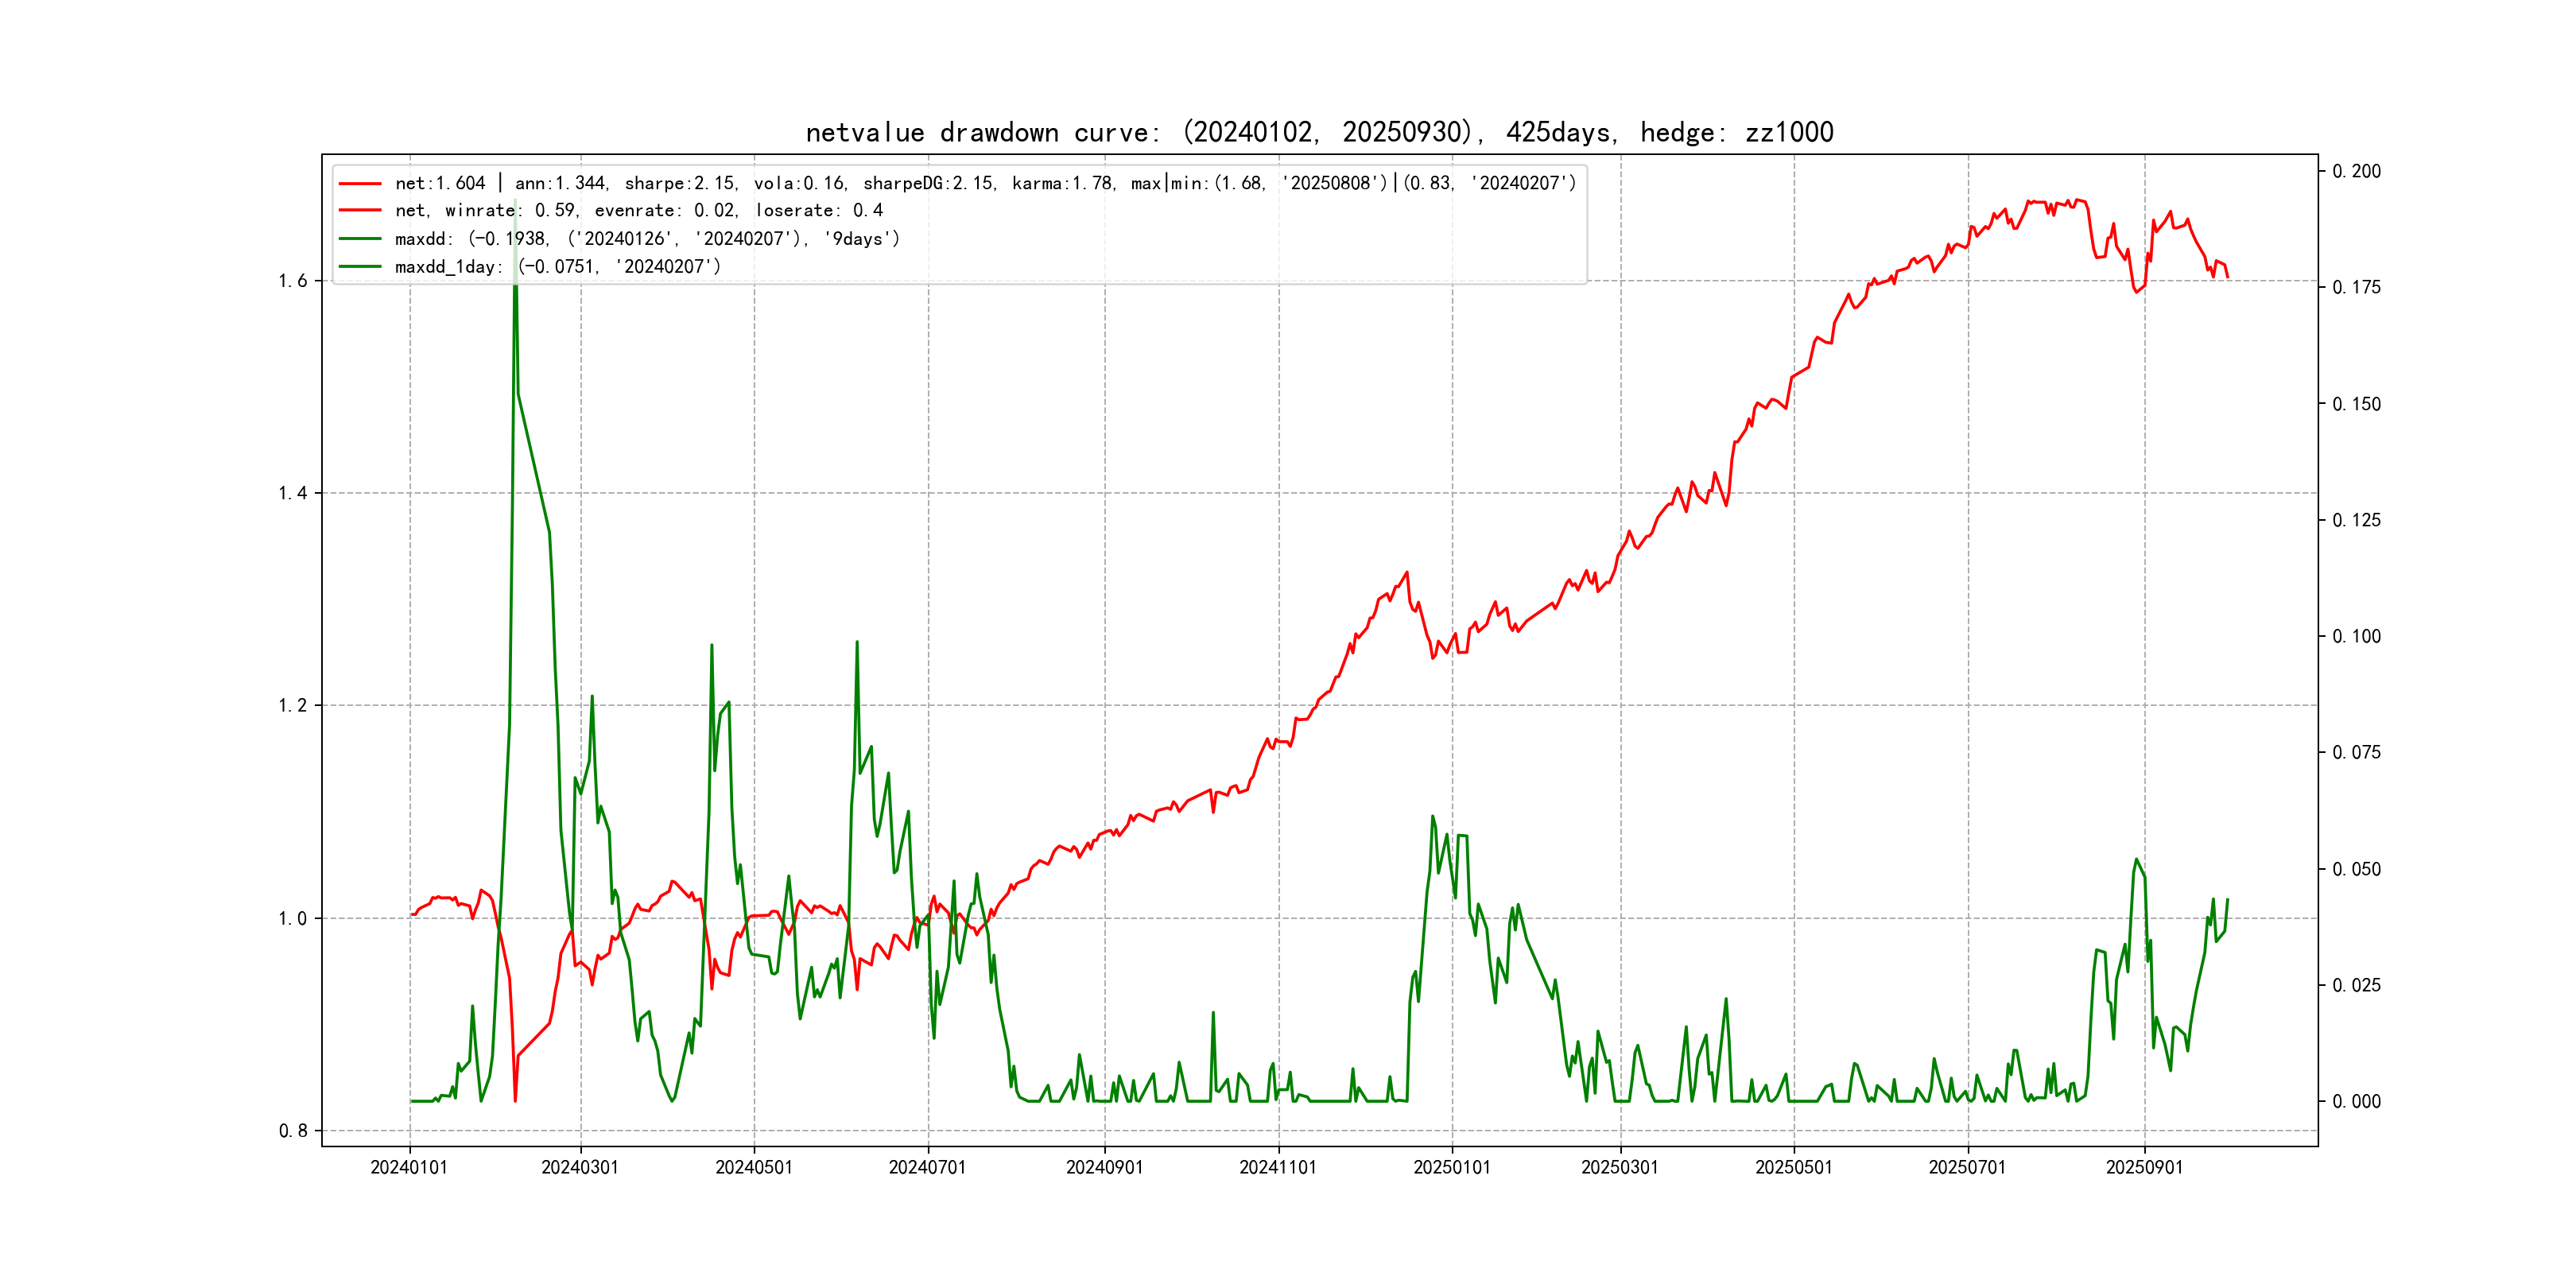
Task: Click the 20240501 x-axis date label
Action: click(x=754, y=1168)
